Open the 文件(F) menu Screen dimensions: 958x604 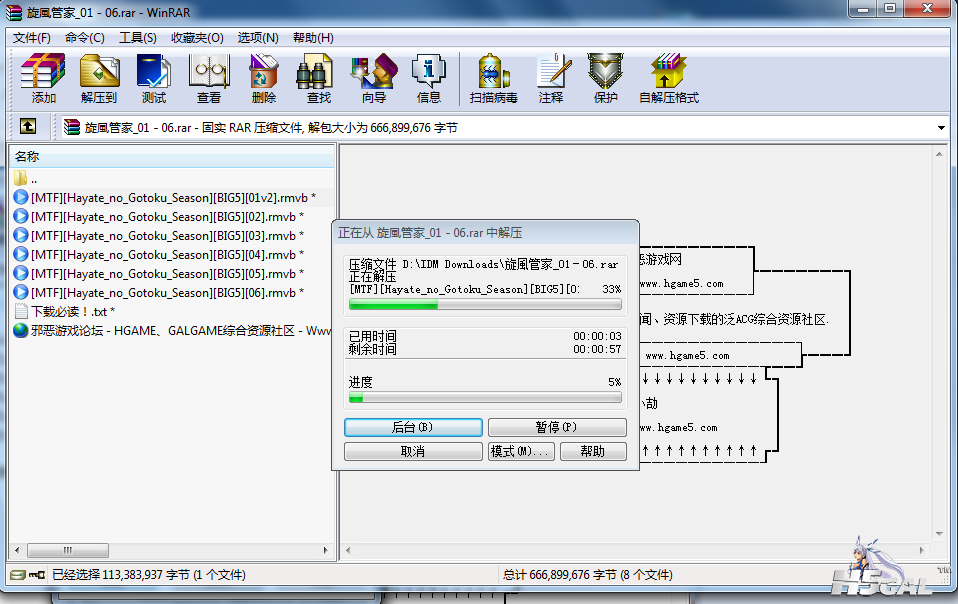pos(32,38)
